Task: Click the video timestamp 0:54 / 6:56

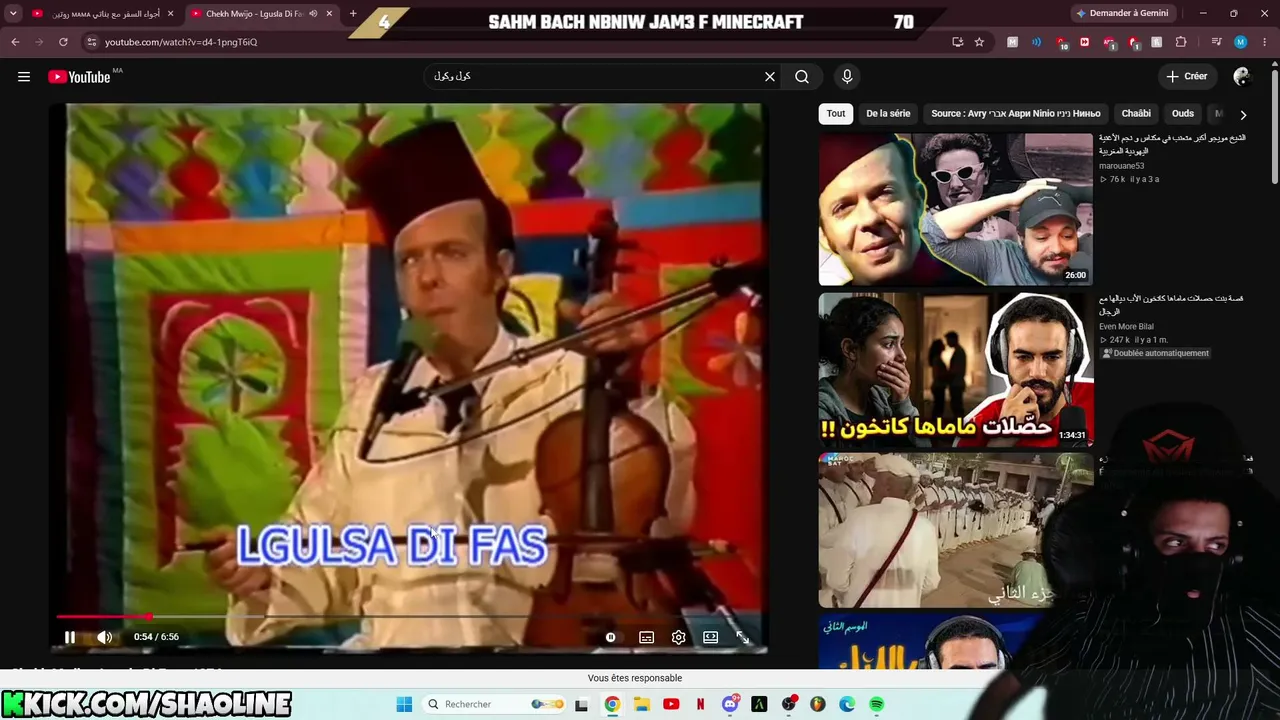Action: click(156, 637)
